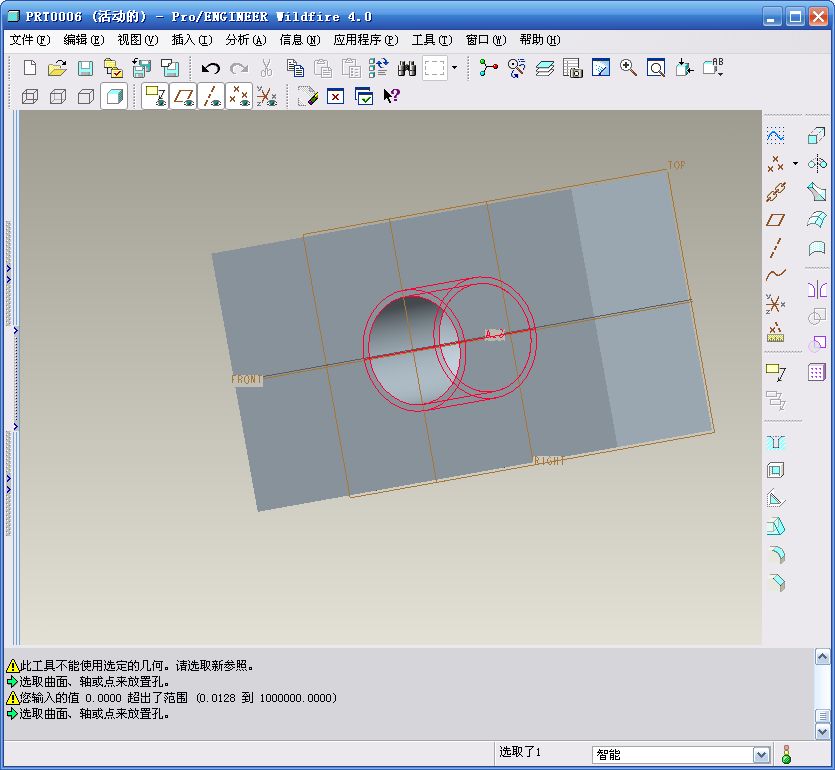Click the Context-sensitive Help arrow icon

391,96
